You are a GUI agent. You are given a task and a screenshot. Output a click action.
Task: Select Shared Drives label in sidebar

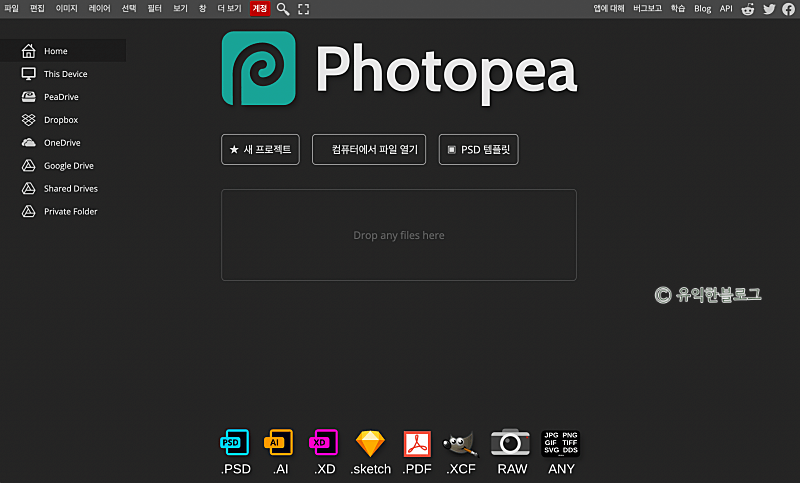pyautogui.click(x=71, y=189)
